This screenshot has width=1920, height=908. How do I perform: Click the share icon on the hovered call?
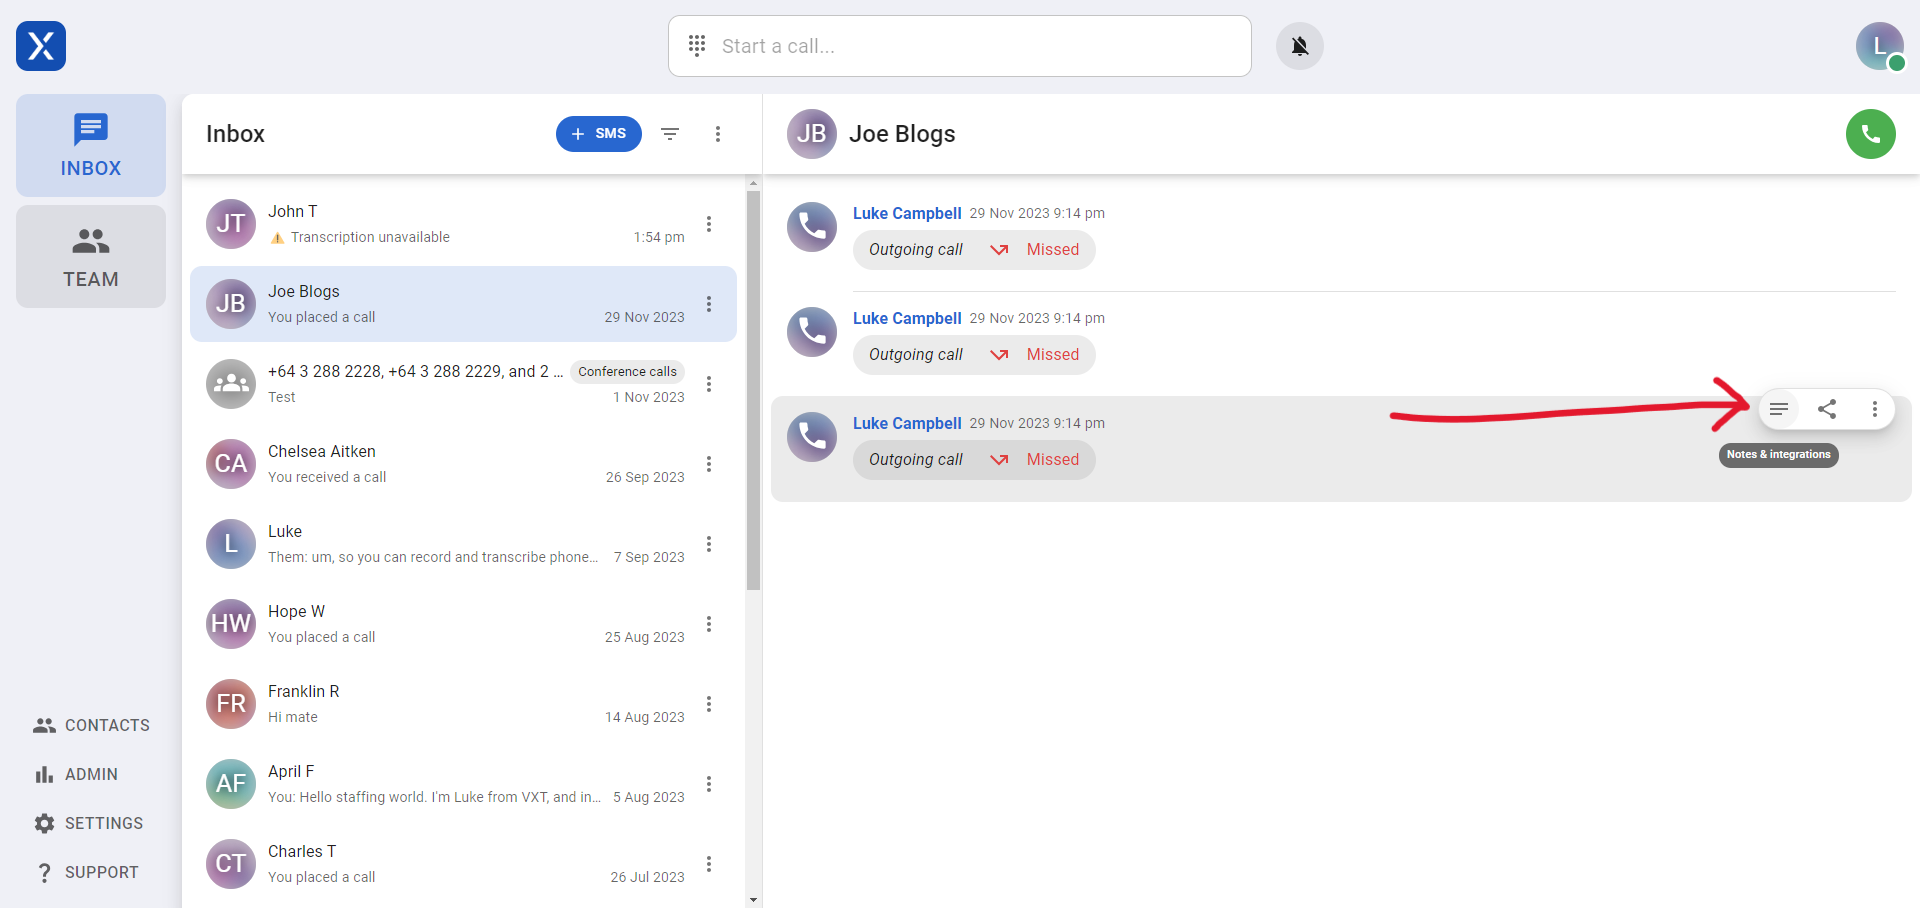pyautogui.click(x=1826, y=409)
